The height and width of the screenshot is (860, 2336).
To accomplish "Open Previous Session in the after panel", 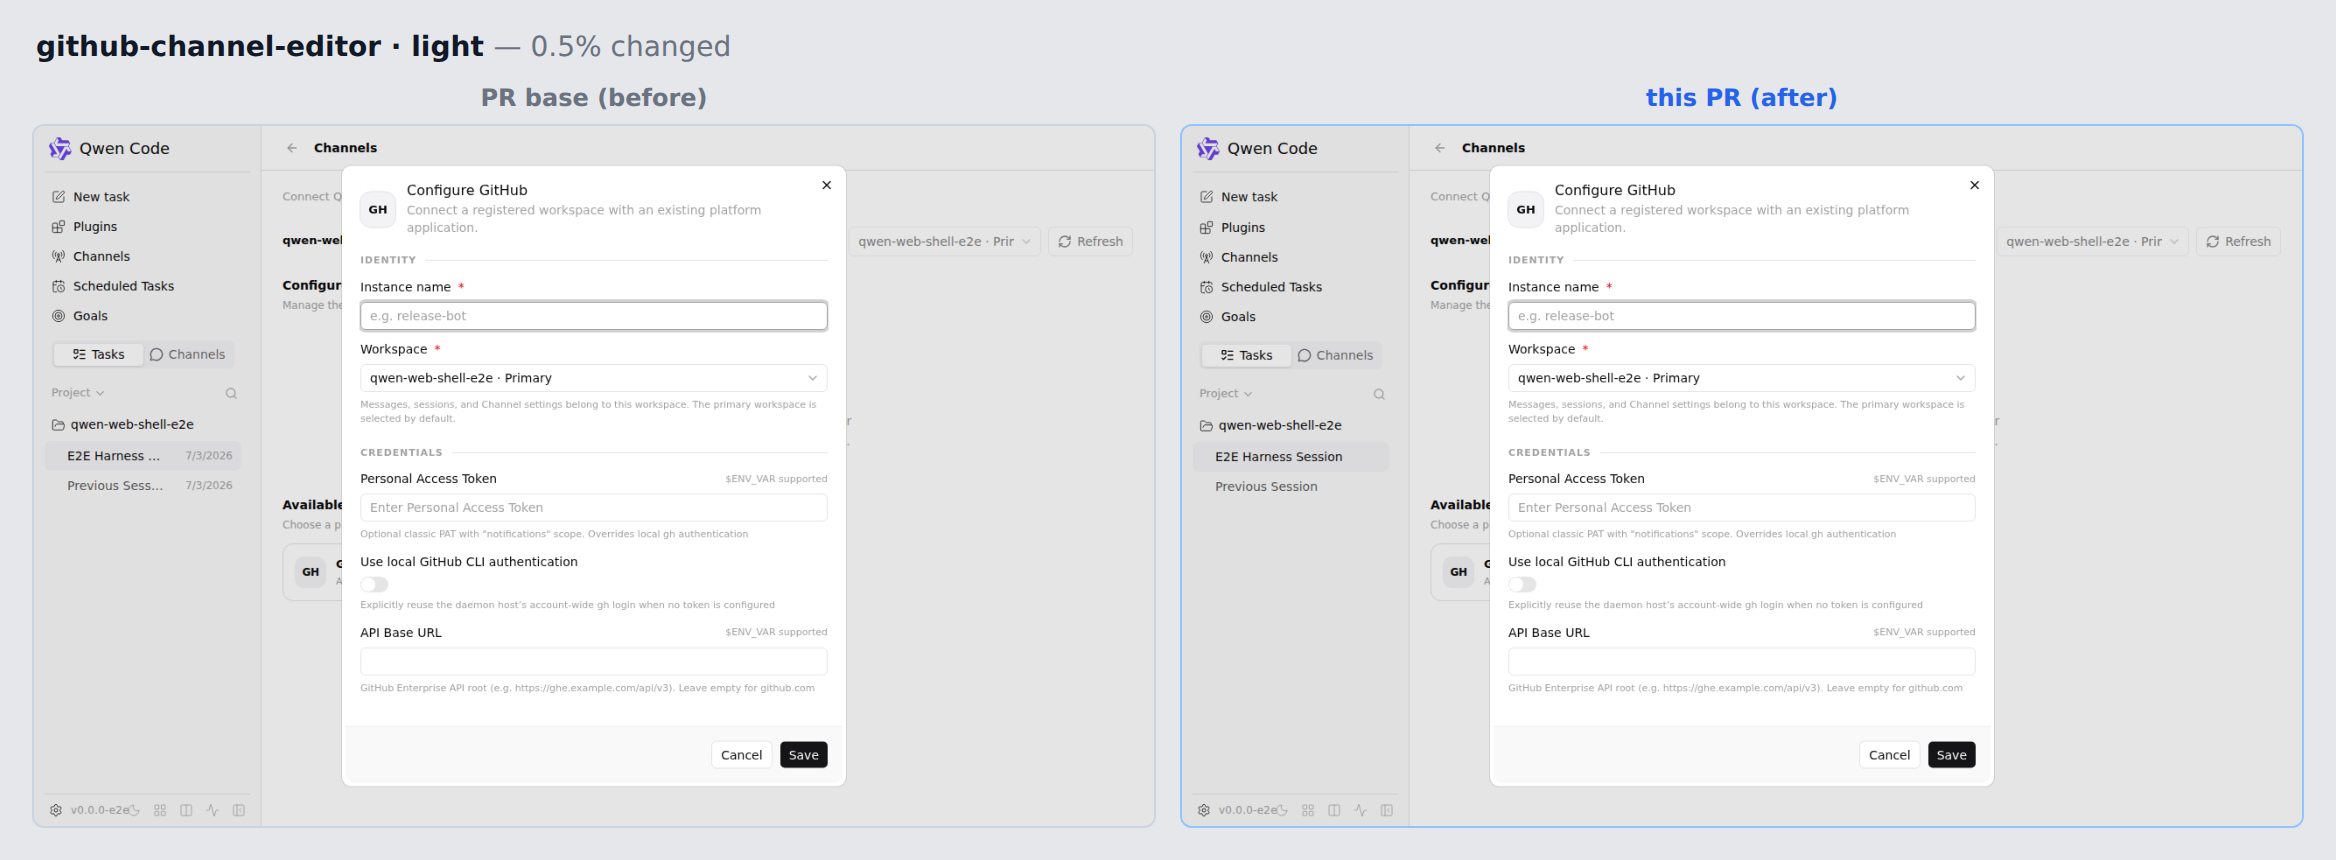I will [1292, 487].
